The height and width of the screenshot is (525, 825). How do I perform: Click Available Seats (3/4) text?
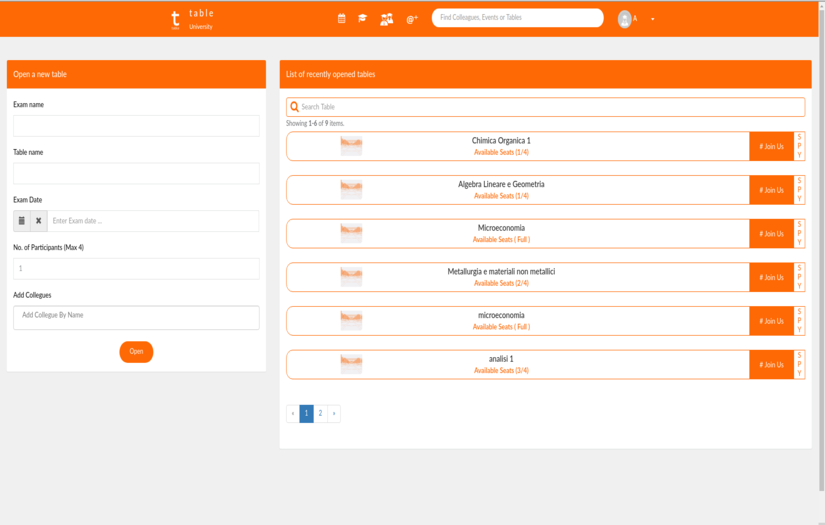(501, 370)
